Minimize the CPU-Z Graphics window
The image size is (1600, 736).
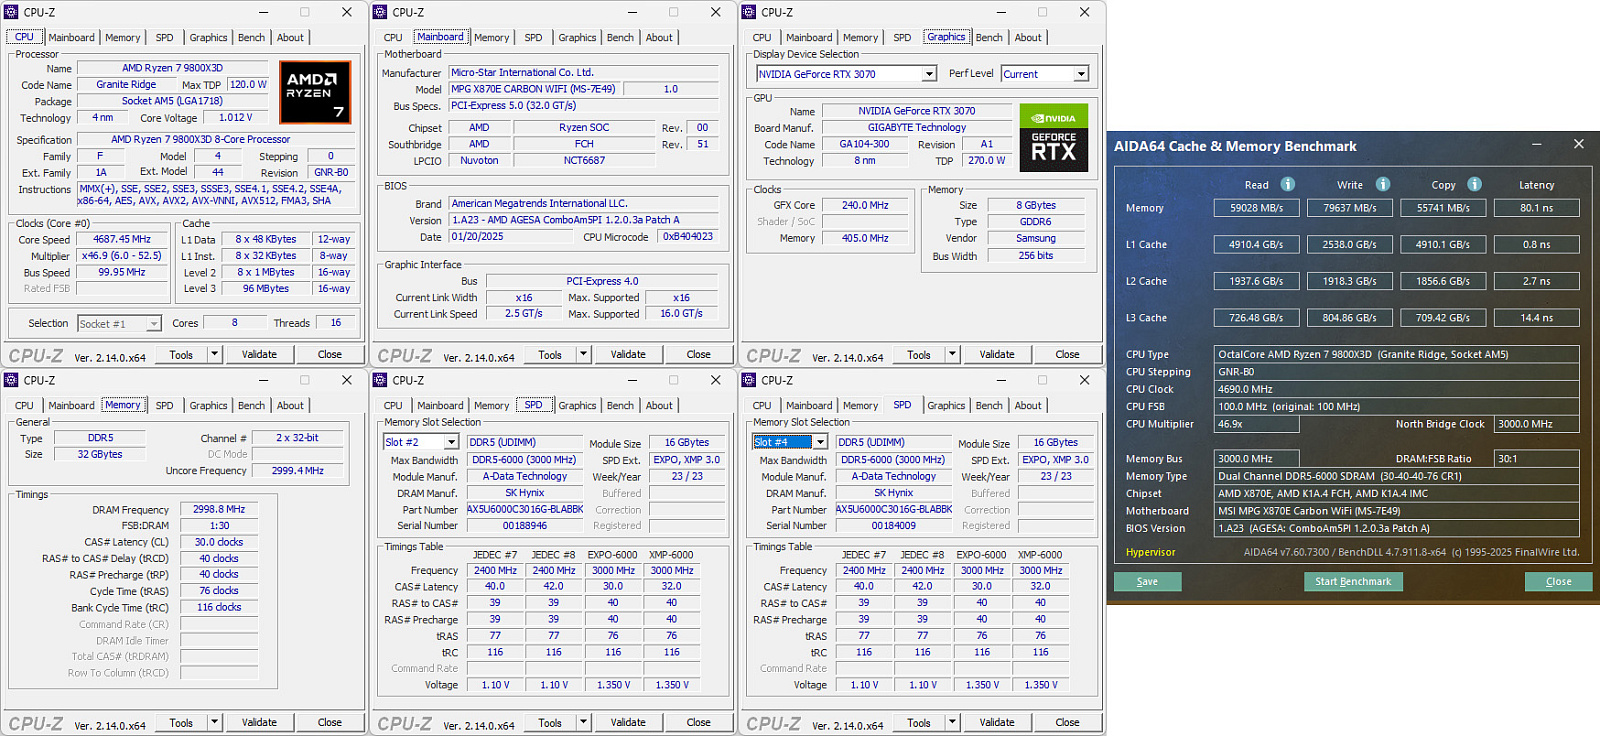pyautogui.click(x=1001, y=12)
